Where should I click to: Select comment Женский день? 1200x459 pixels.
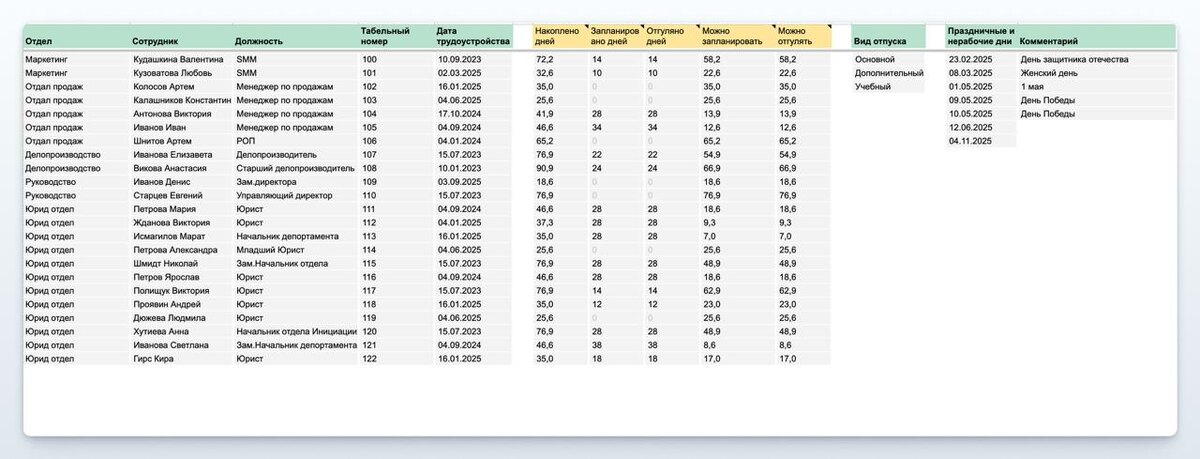1049,73
